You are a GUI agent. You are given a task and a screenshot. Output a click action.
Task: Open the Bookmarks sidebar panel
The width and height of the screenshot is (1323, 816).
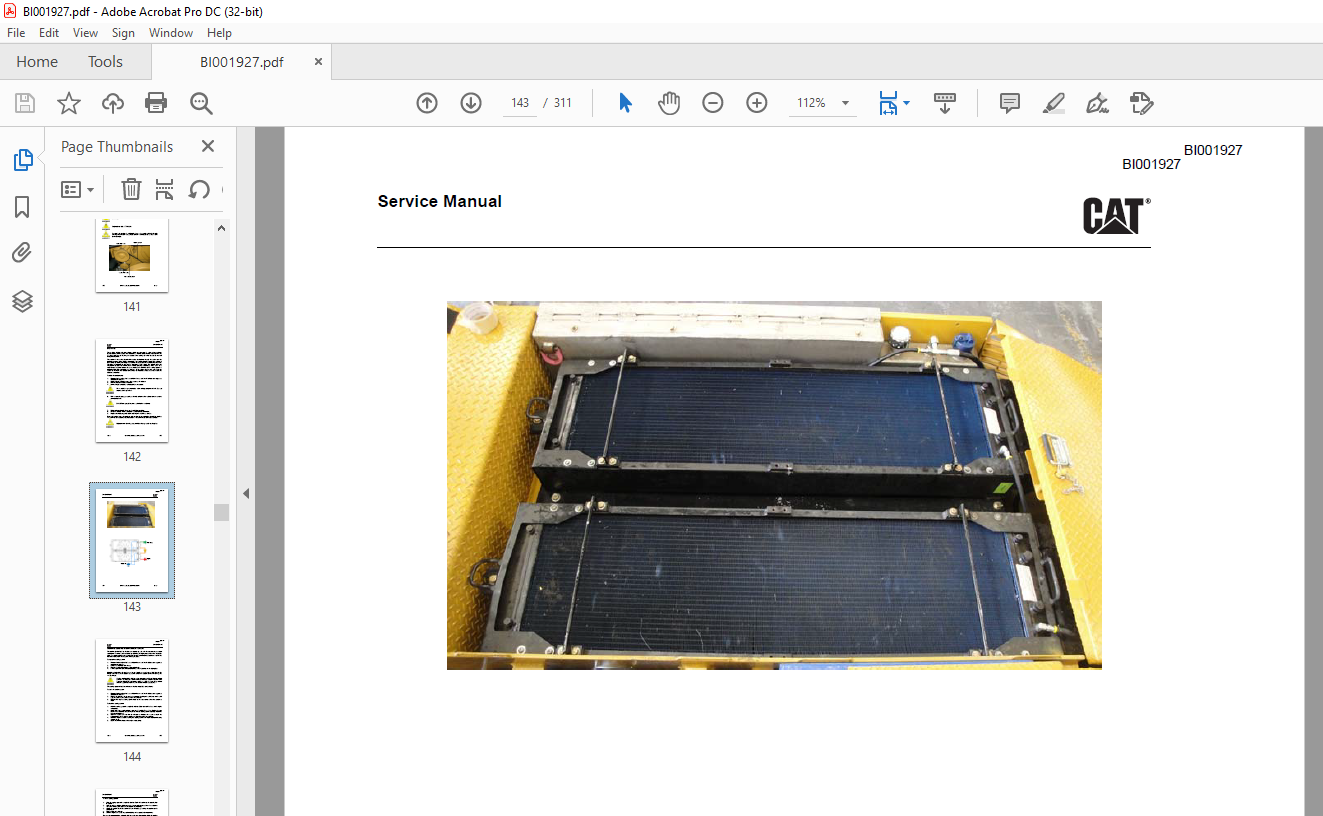22,207
